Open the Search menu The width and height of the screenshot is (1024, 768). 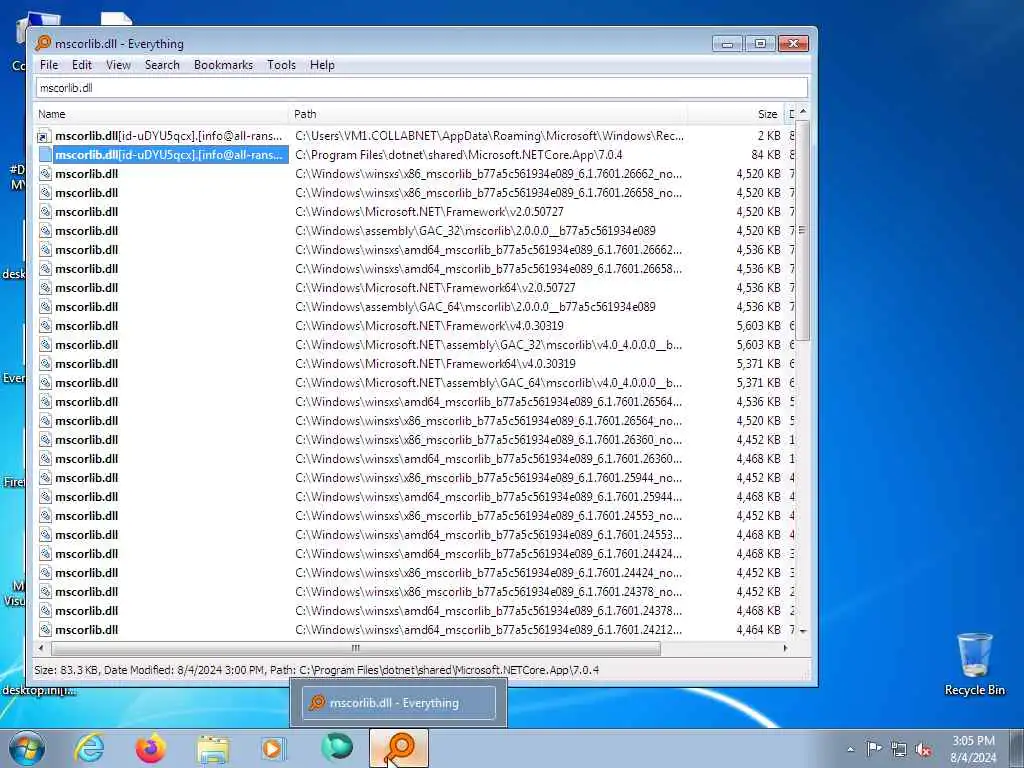pos(162,65)
